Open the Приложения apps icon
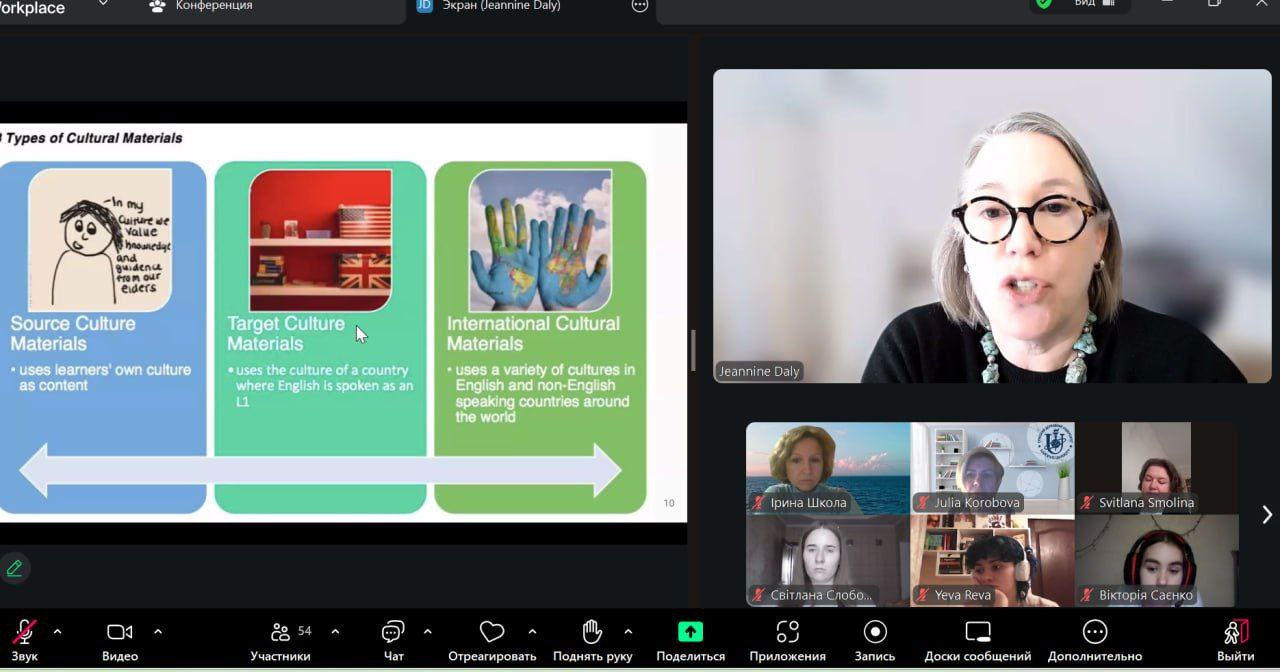Screen dimensions: 1280x672 click(787, 633)
